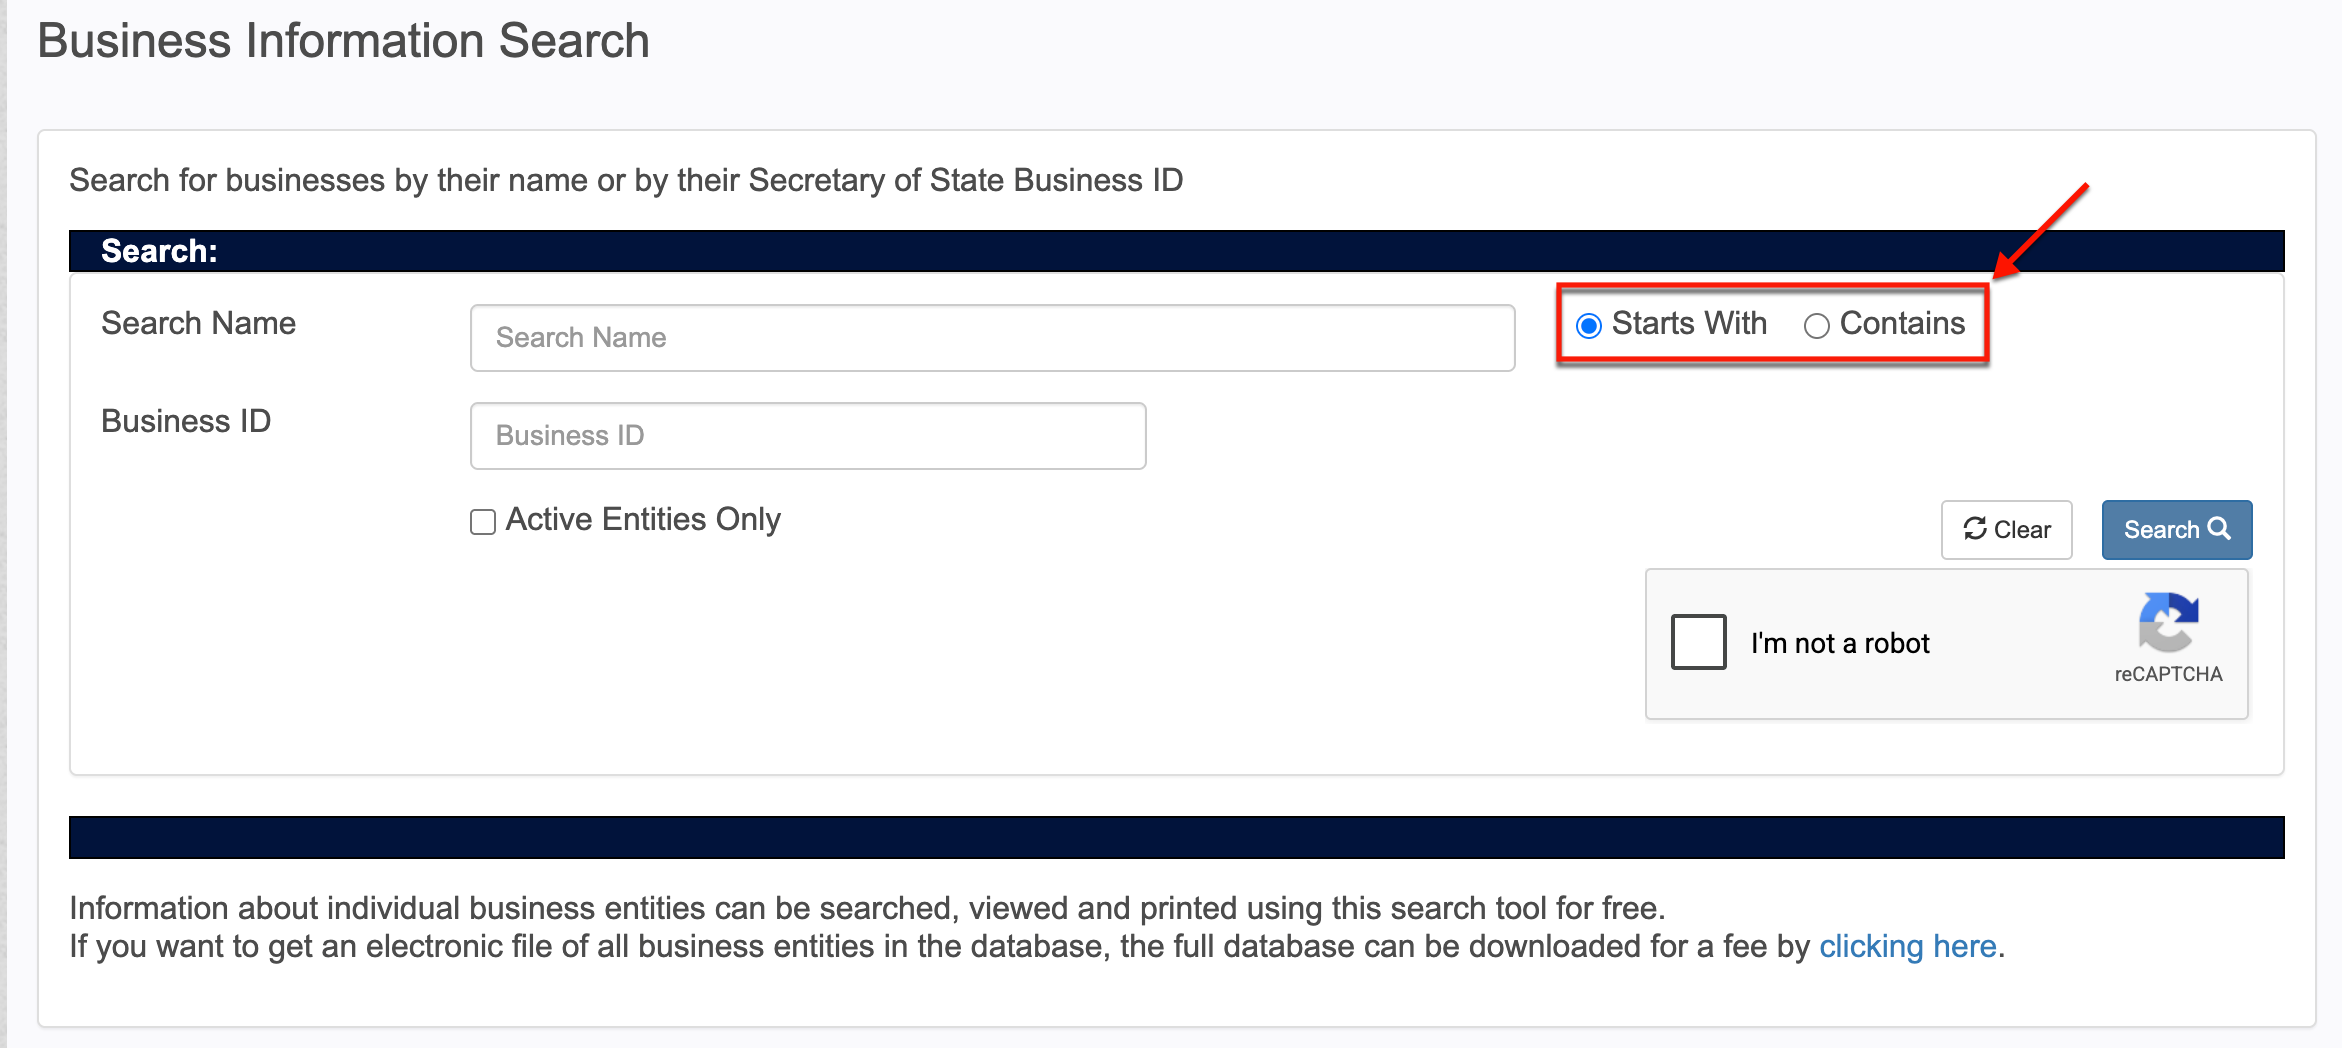Click the Business Information Search heading

point(343,41)
